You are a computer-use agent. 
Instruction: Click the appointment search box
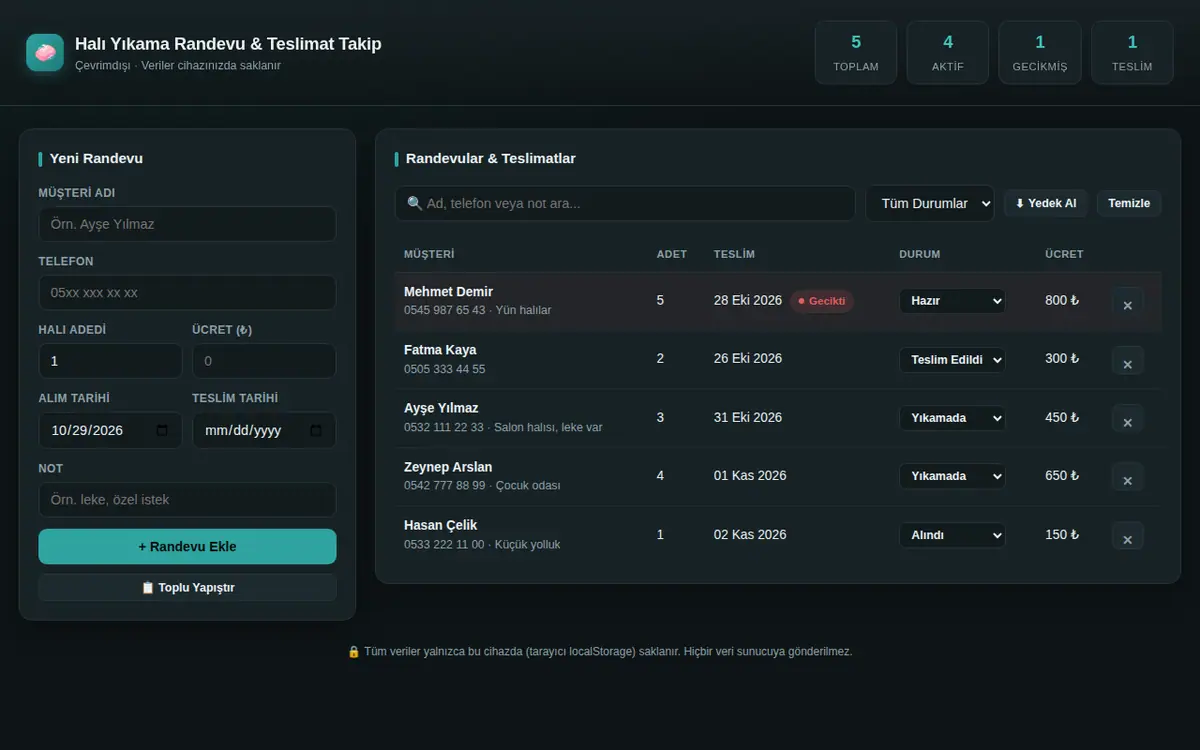[625, 203]
